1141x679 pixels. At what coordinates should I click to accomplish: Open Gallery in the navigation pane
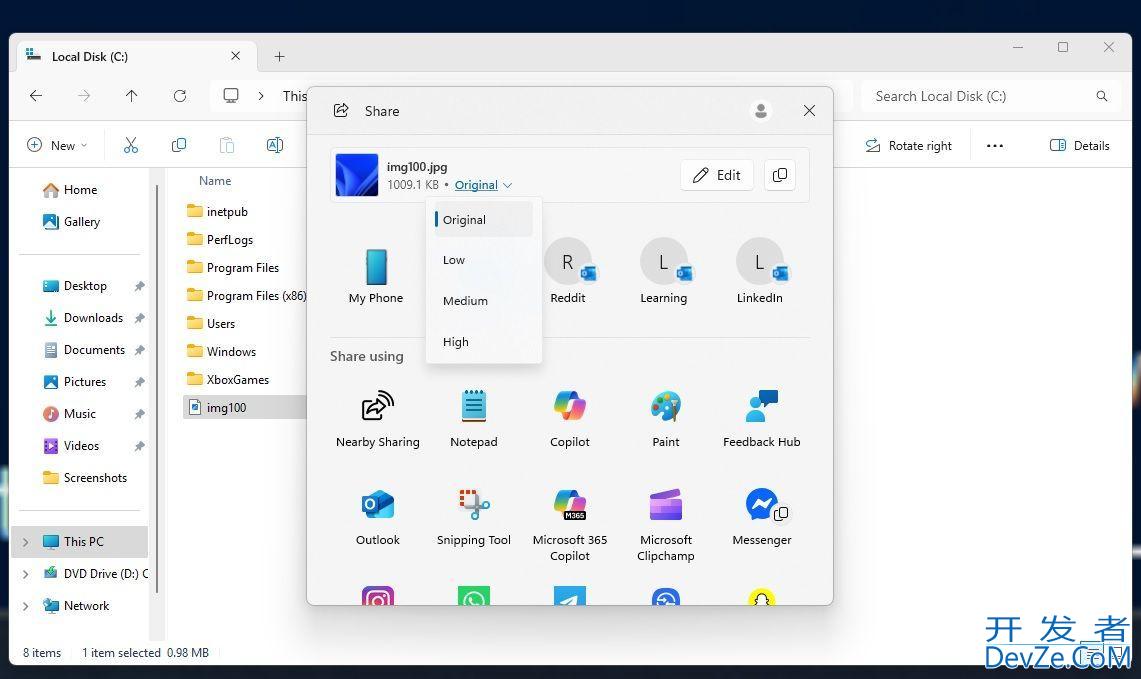(x=72, y=222)
